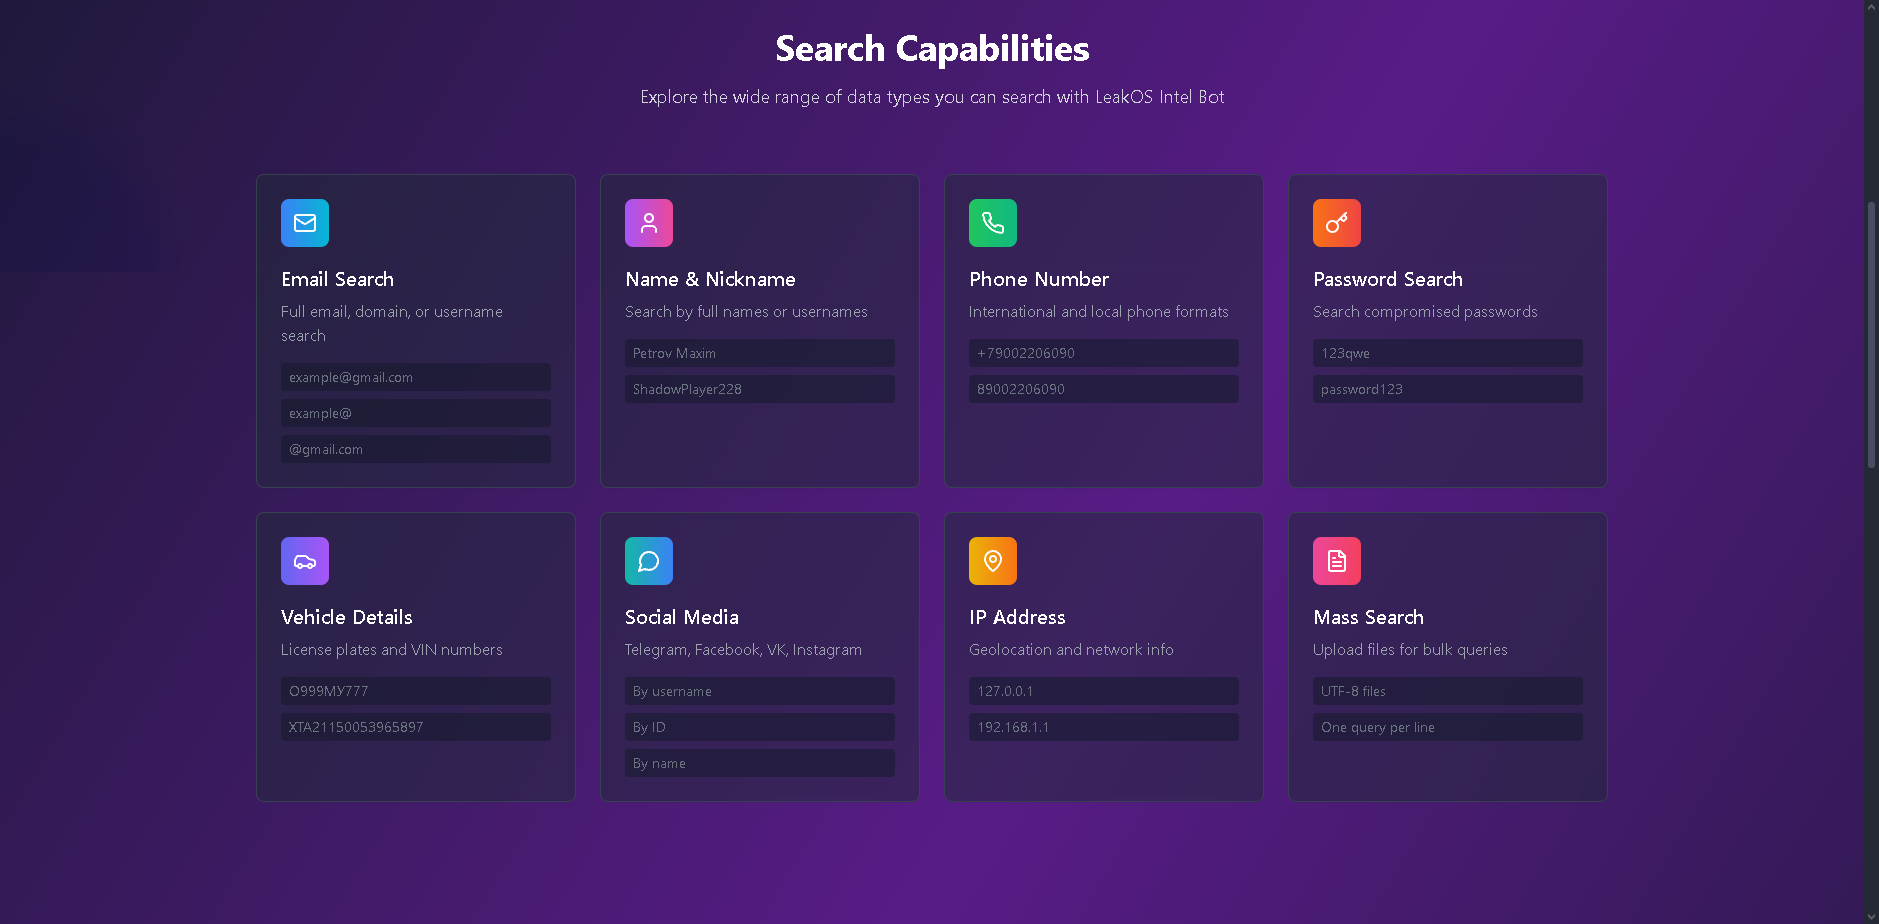Click the page's vertical scrollbar thumb
Screen dimensions: 1879x924
[1871, 335]
